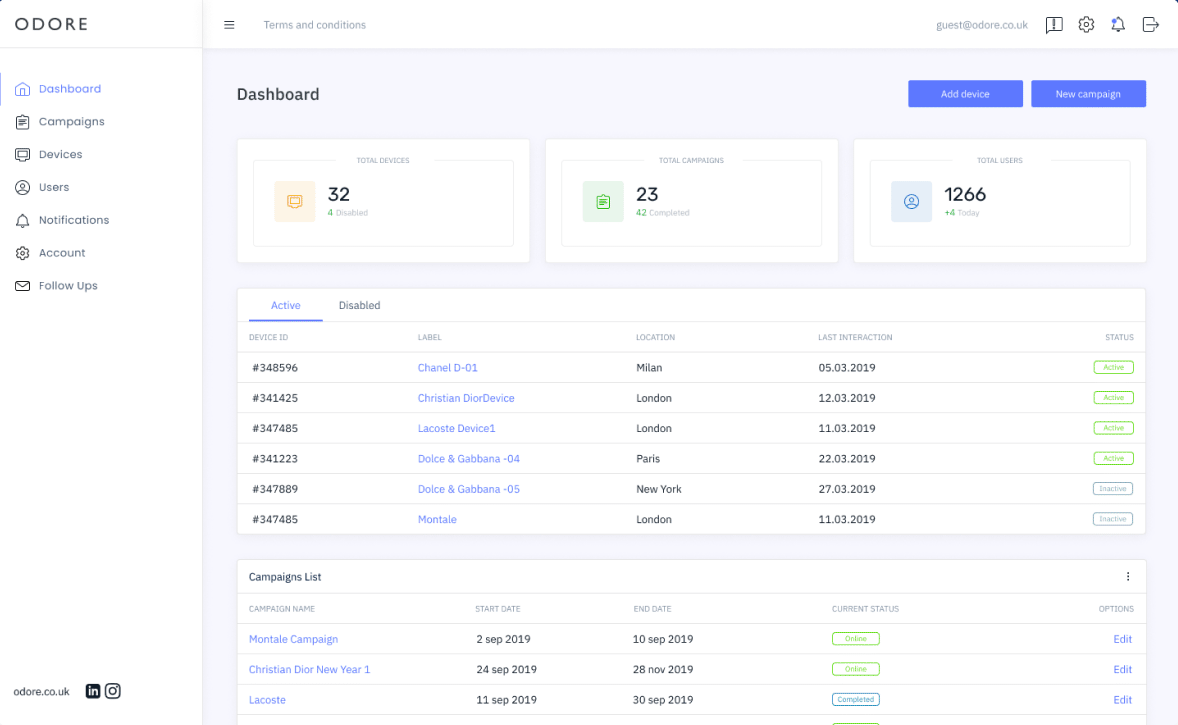Click the Dashboard home icon in sidebar
This screenshot has height=725, width=1178.
(x=23, y=89)
